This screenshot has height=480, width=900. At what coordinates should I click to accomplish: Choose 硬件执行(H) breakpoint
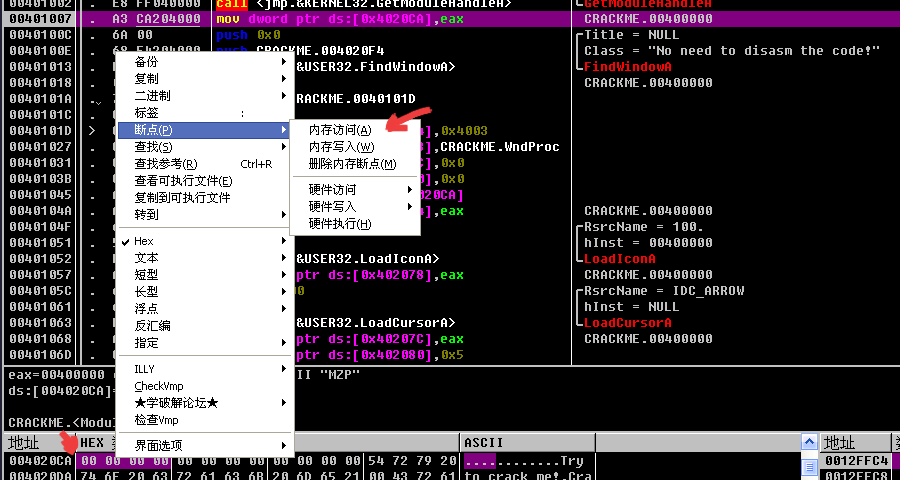click(x=354, y=224)
